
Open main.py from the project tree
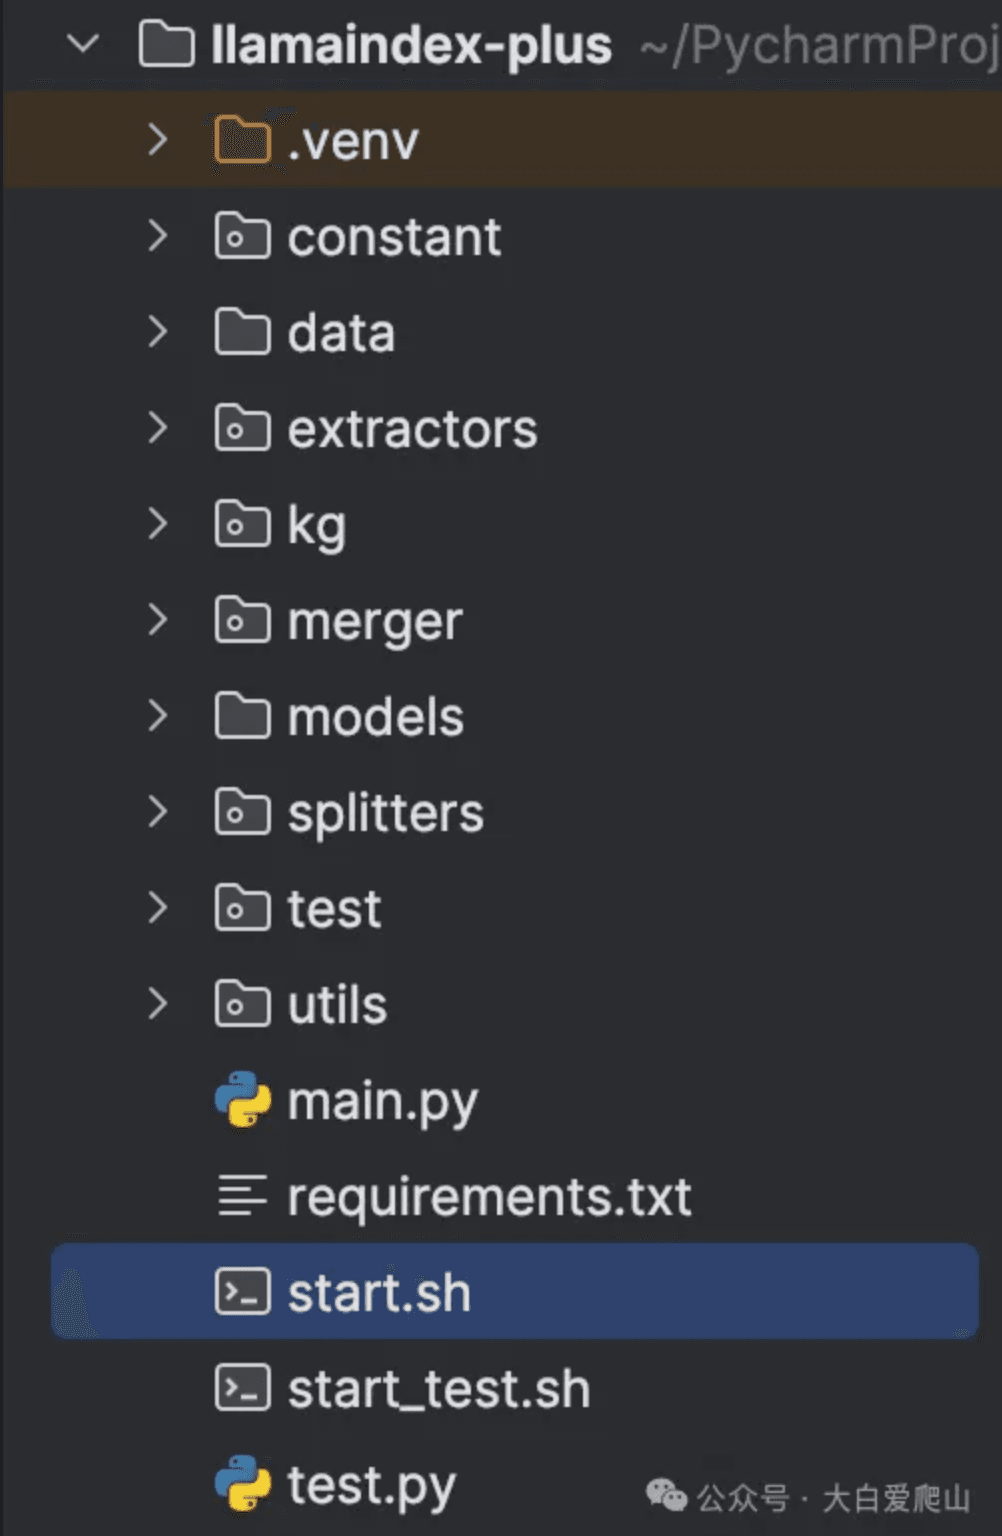click(381, 1098)
